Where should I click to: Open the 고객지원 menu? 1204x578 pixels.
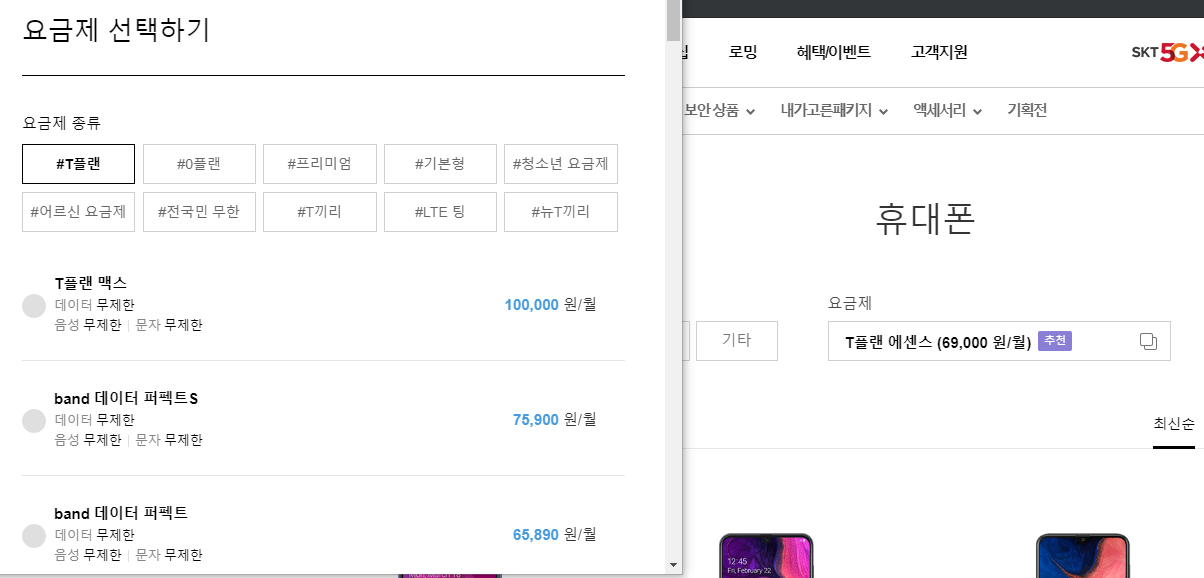(939, 52)
